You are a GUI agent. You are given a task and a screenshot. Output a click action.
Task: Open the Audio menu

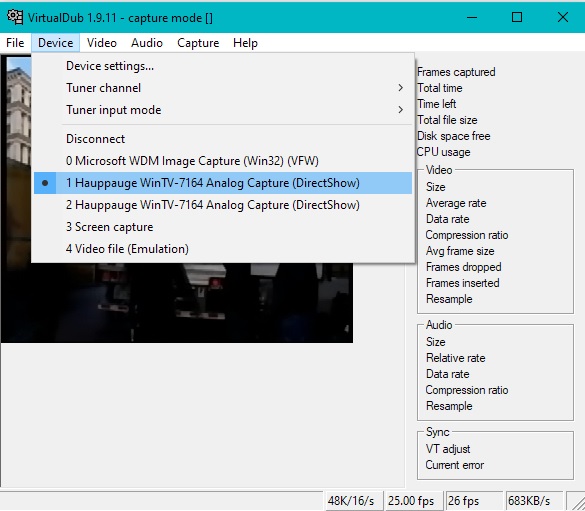click(x=147, y=43)
